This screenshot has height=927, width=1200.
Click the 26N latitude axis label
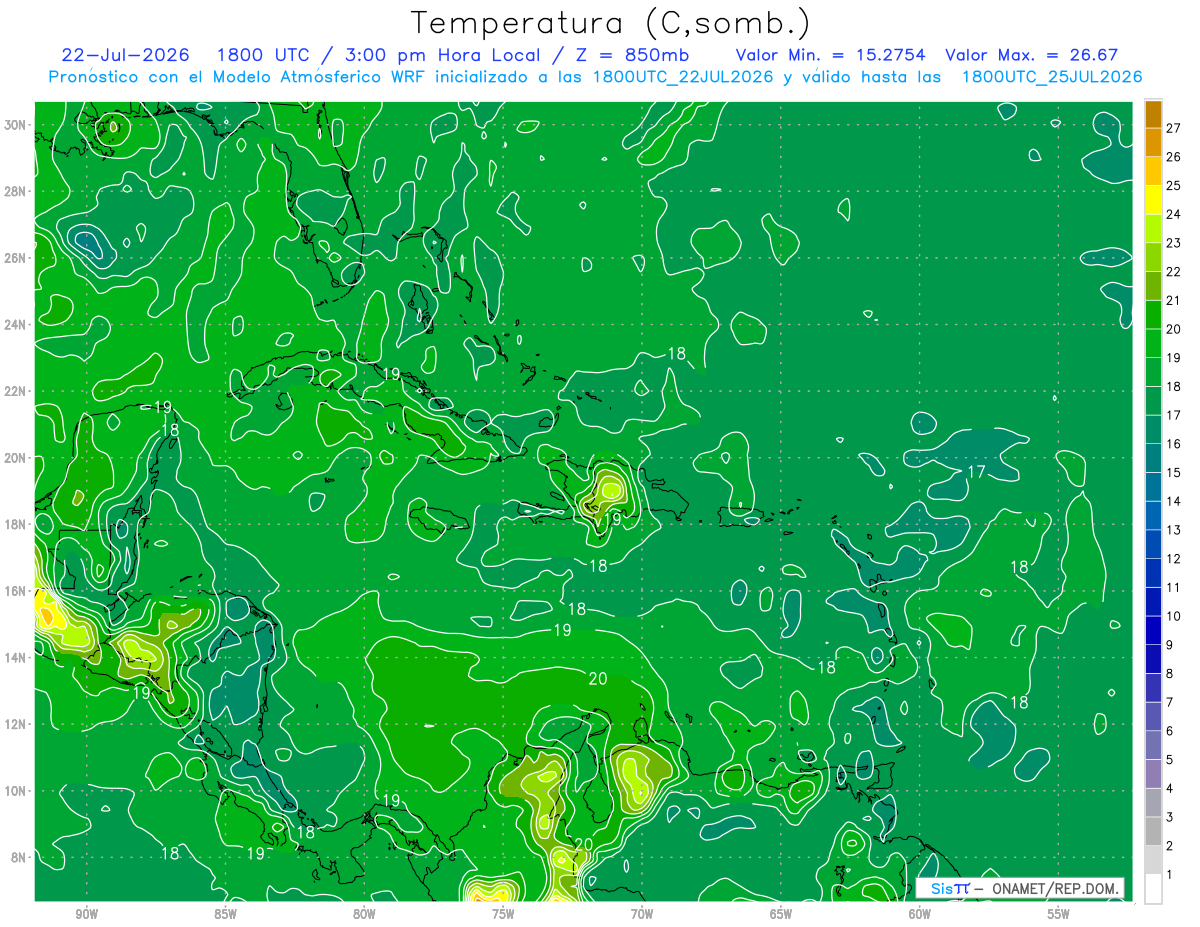16,258
